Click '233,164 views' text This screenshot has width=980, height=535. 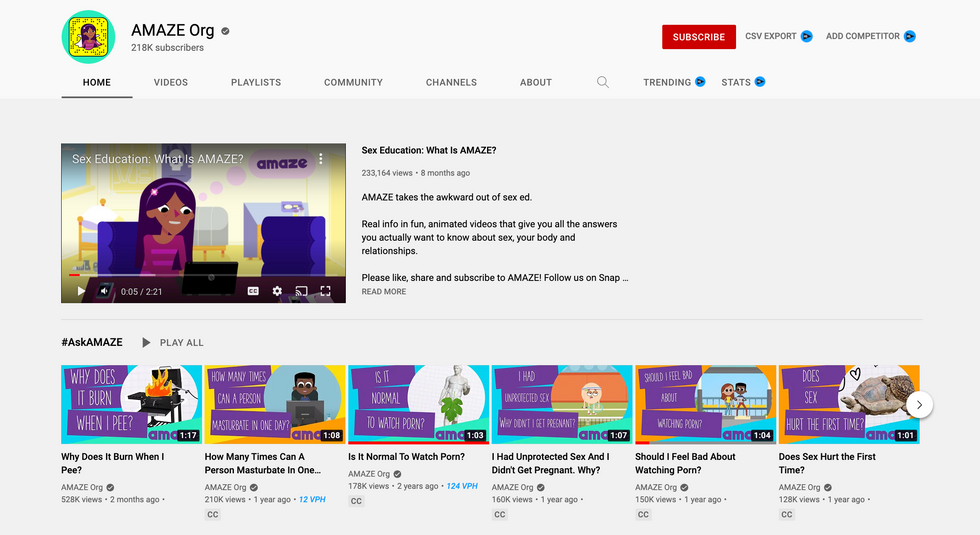(x=387, y=173)
